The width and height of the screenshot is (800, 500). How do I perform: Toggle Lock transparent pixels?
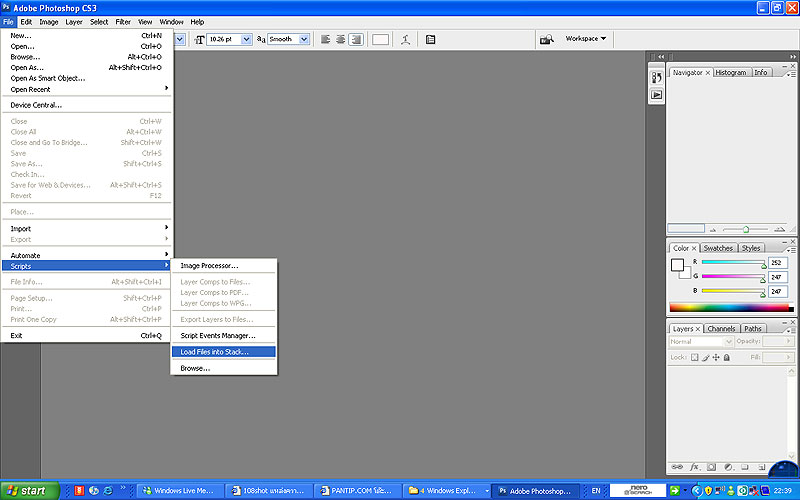click(694, 358)
